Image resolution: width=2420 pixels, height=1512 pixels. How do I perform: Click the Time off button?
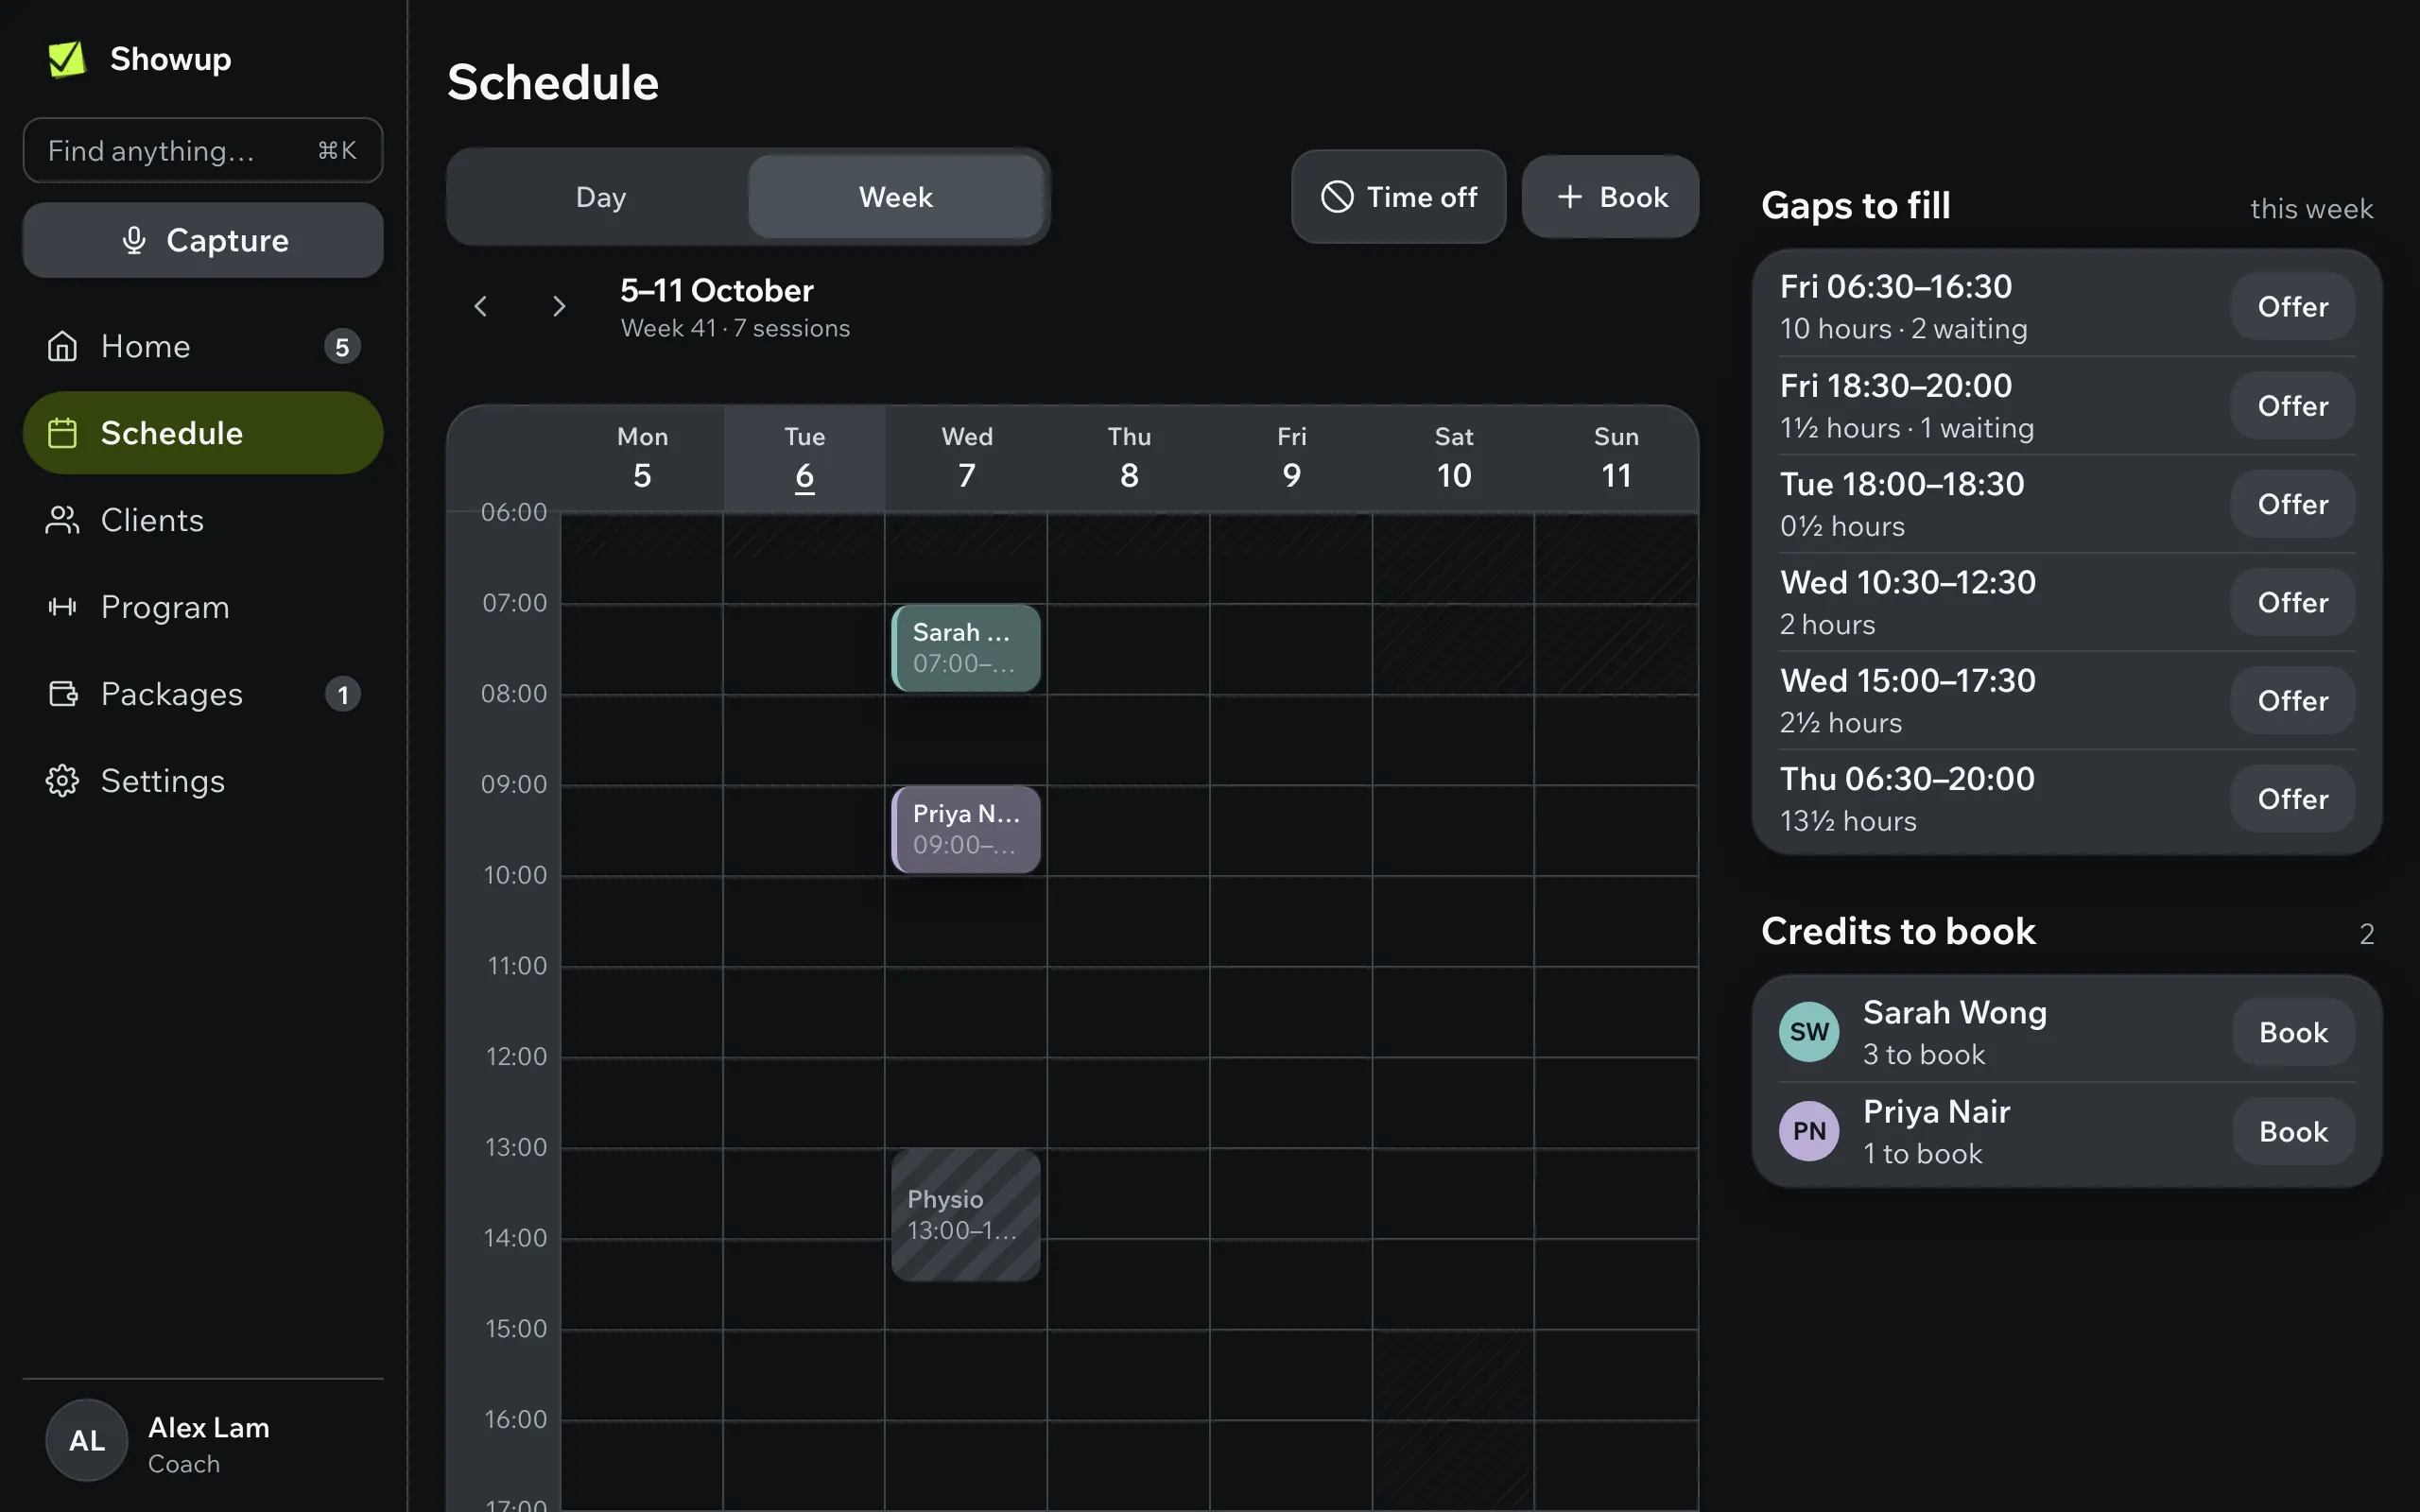[1398, 197]
